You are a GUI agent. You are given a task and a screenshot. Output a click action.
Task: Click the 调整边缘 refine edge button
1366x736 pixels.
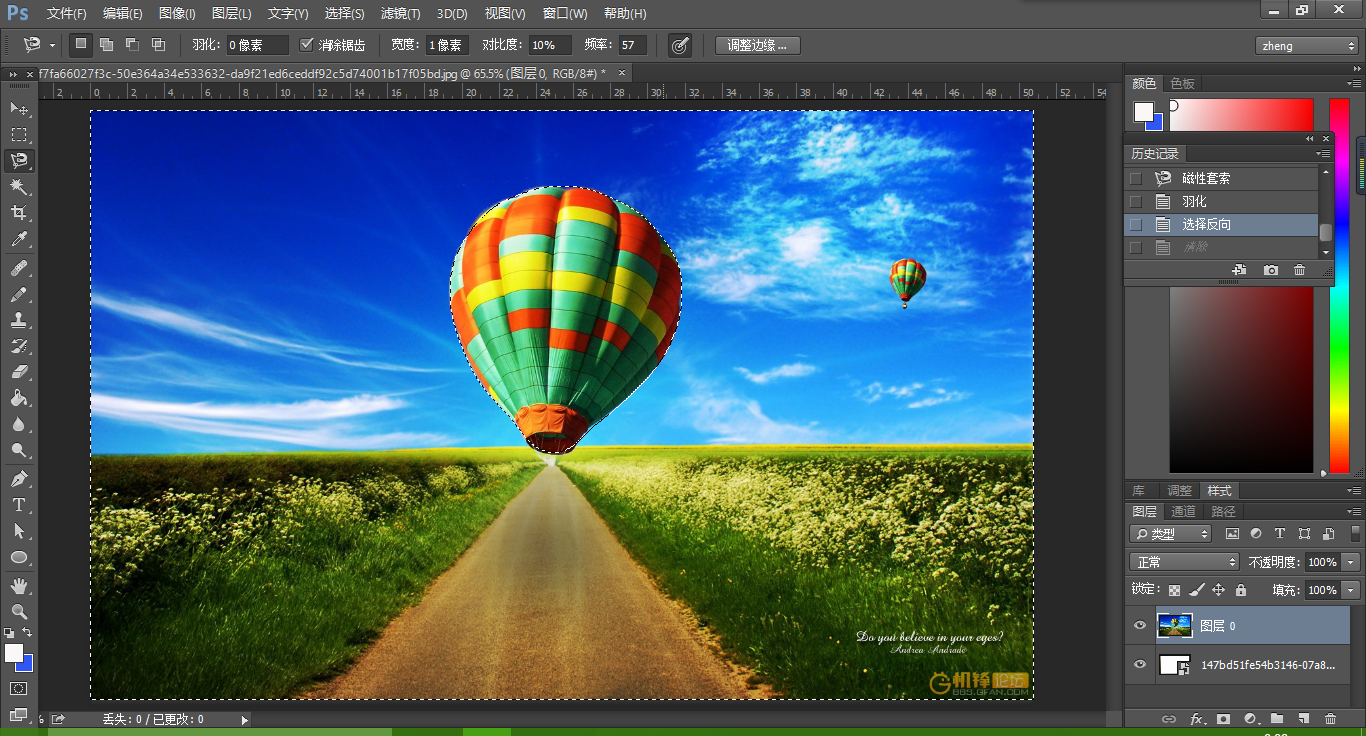757,45
